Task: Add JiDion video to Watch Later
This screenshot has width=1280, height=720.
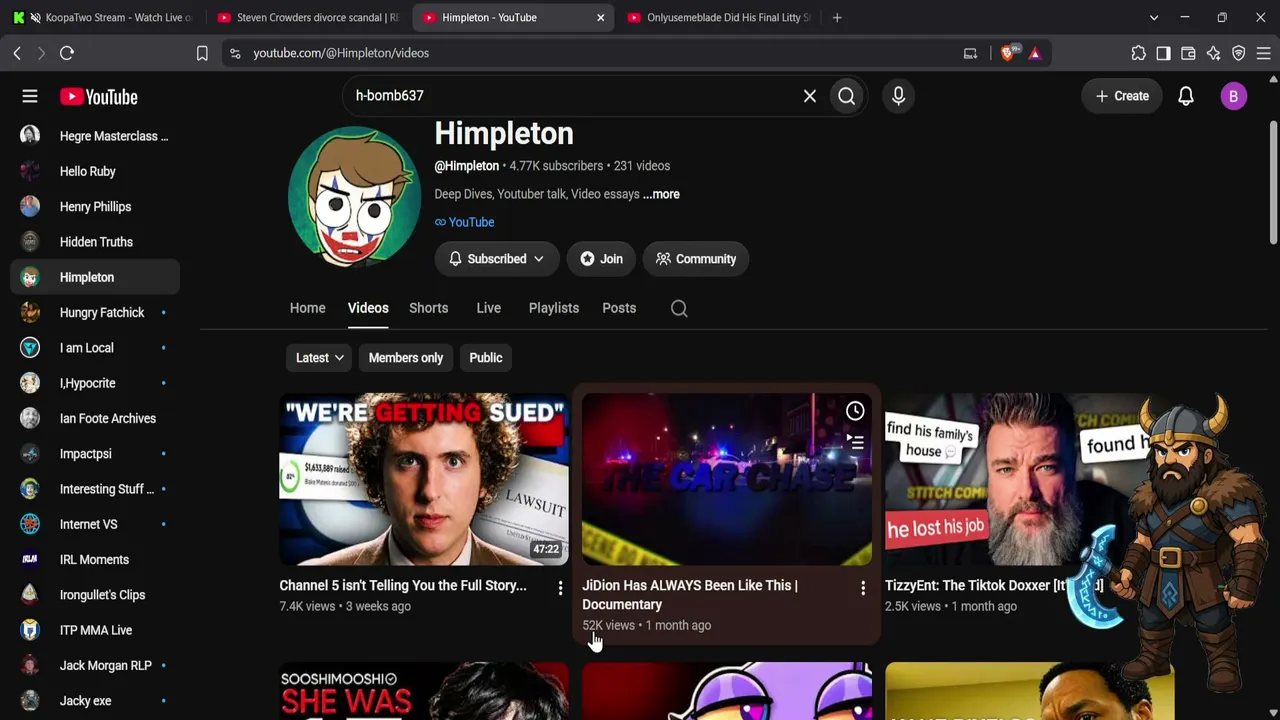Action: click(x=855, y=411)
